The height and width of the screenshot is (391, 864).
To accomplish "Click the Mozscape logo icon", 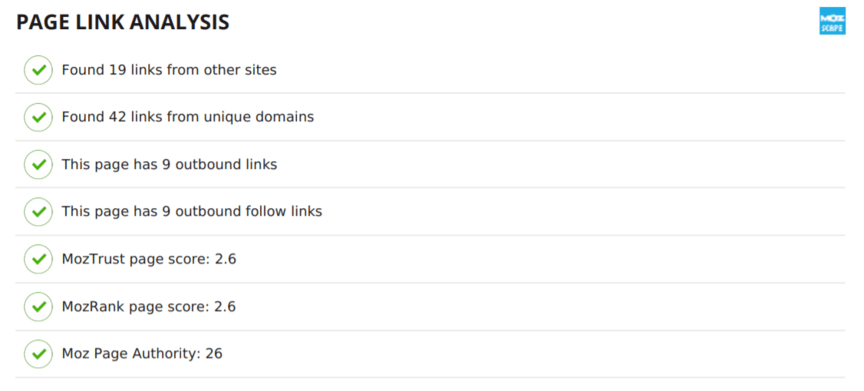I will [x=832, y=21].
